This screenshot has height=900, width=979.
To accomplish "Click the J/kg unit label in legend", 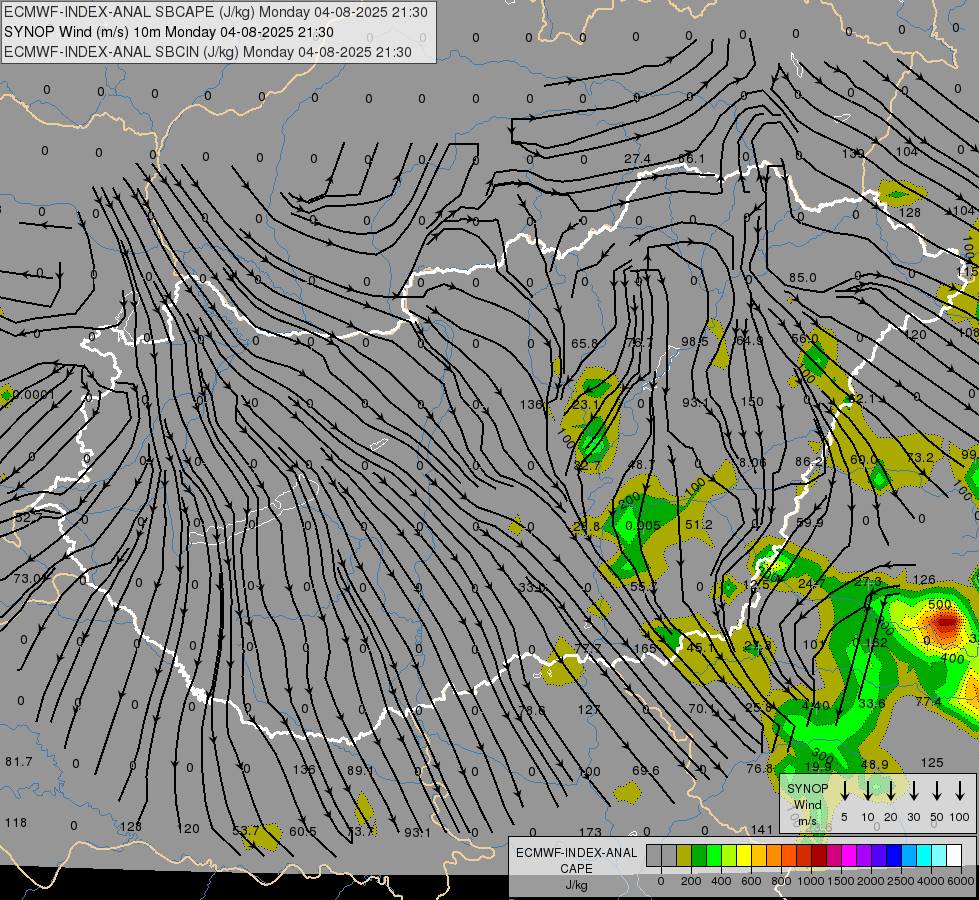I will coord(576,885).
